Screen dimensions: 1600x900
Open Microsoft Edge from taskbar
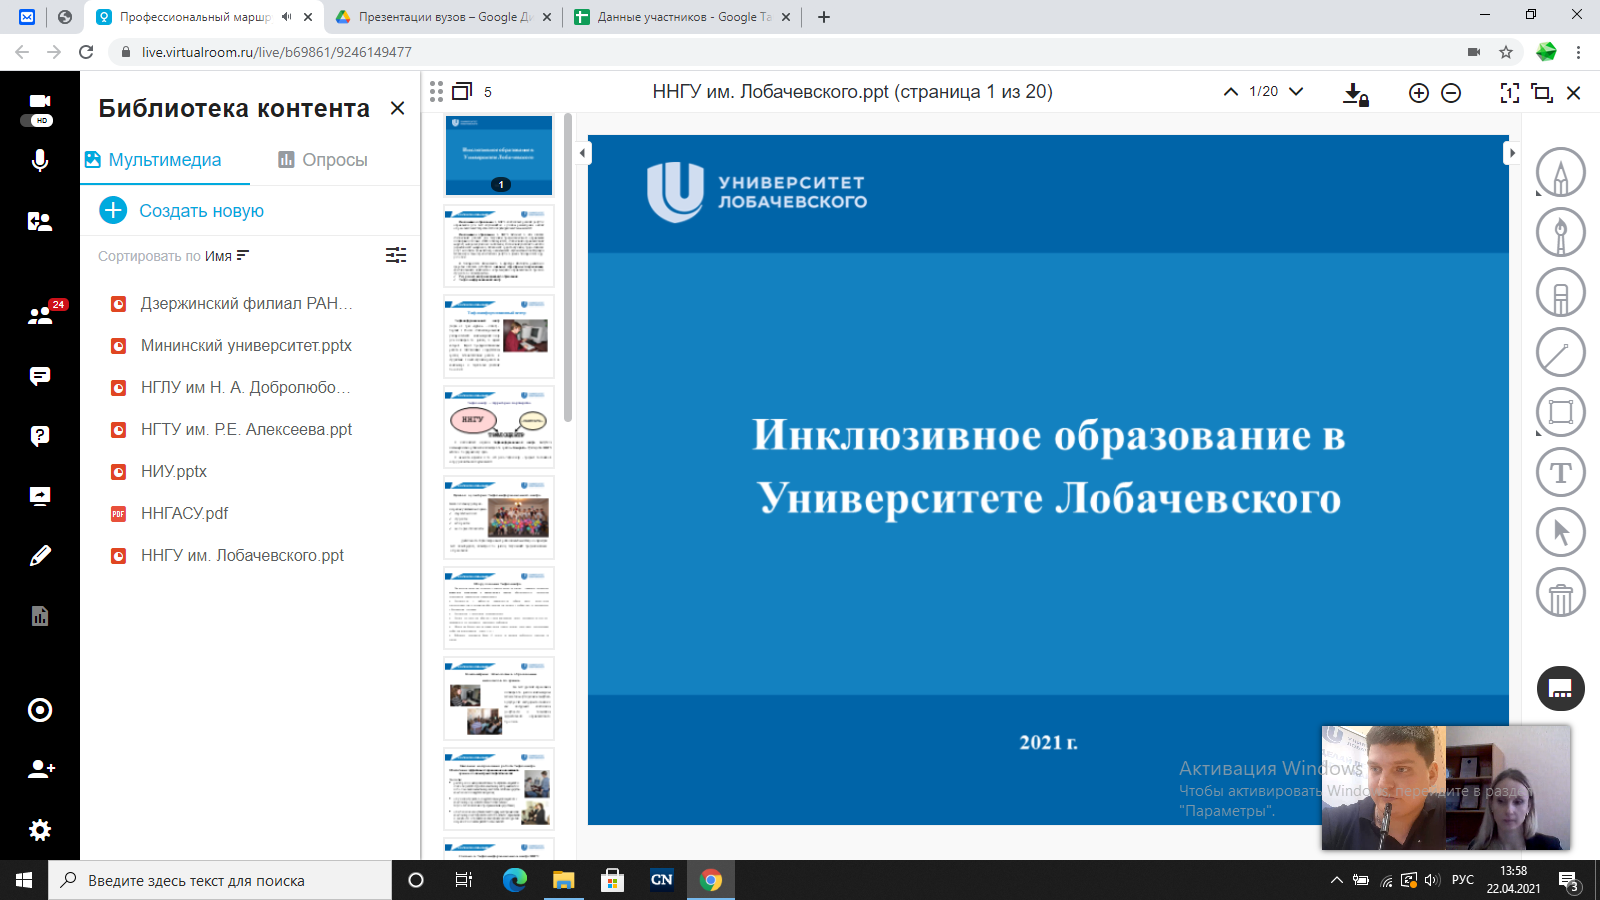pyautogui.click(x=514, y=880)
